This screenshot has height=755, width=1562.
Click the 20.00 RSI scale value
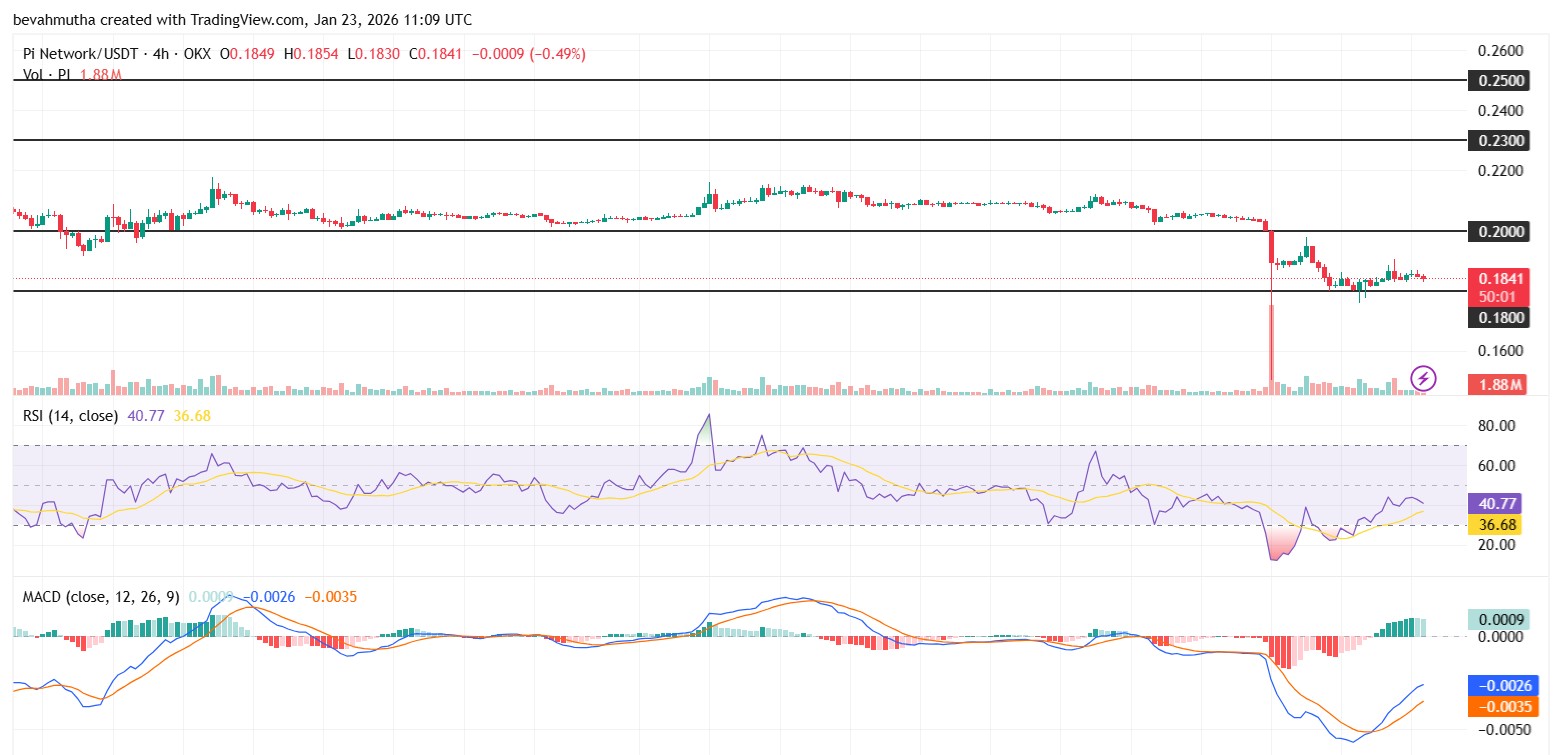click(x=1497, y=545)
